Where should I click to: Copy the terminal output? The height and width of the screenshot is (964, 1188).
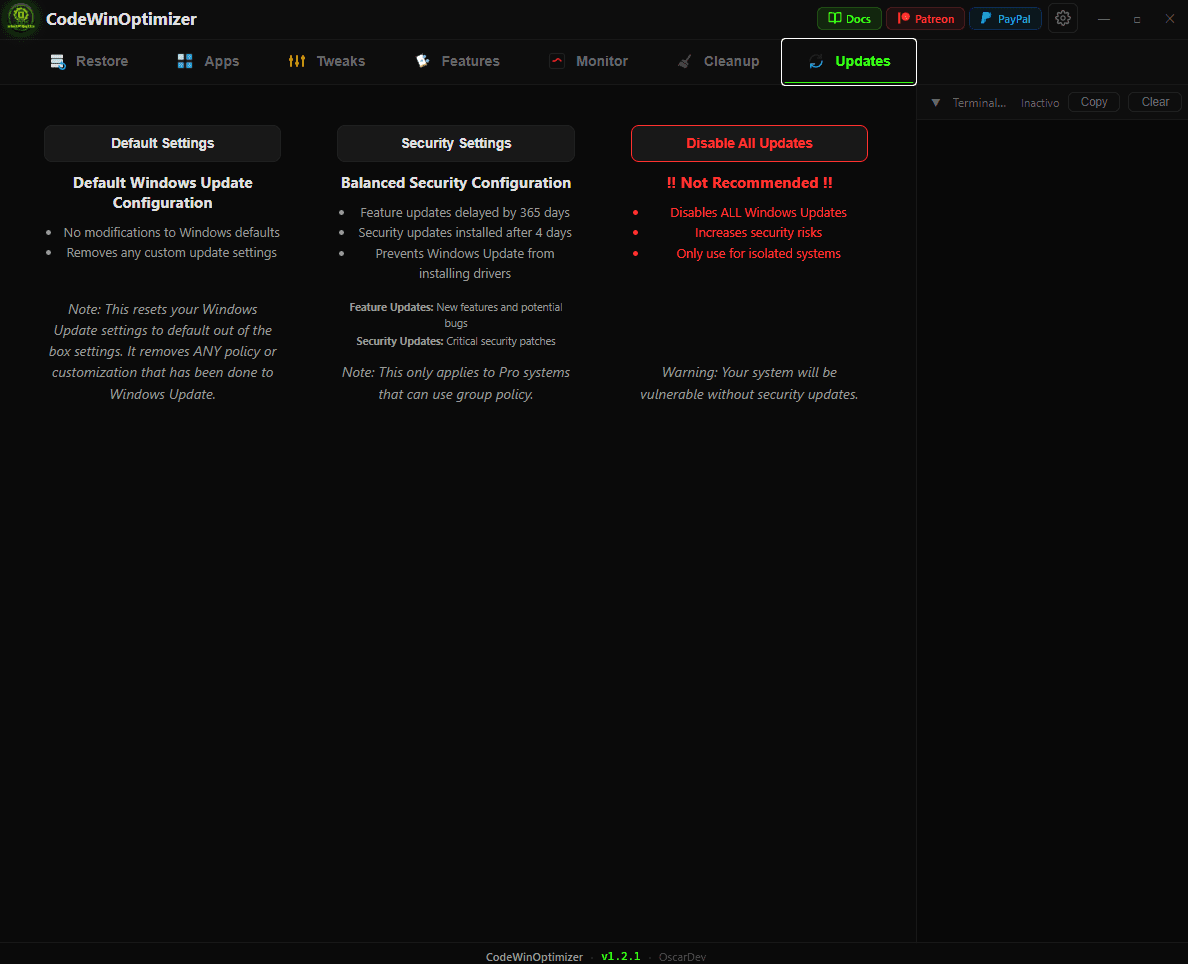click(1093, 102)
